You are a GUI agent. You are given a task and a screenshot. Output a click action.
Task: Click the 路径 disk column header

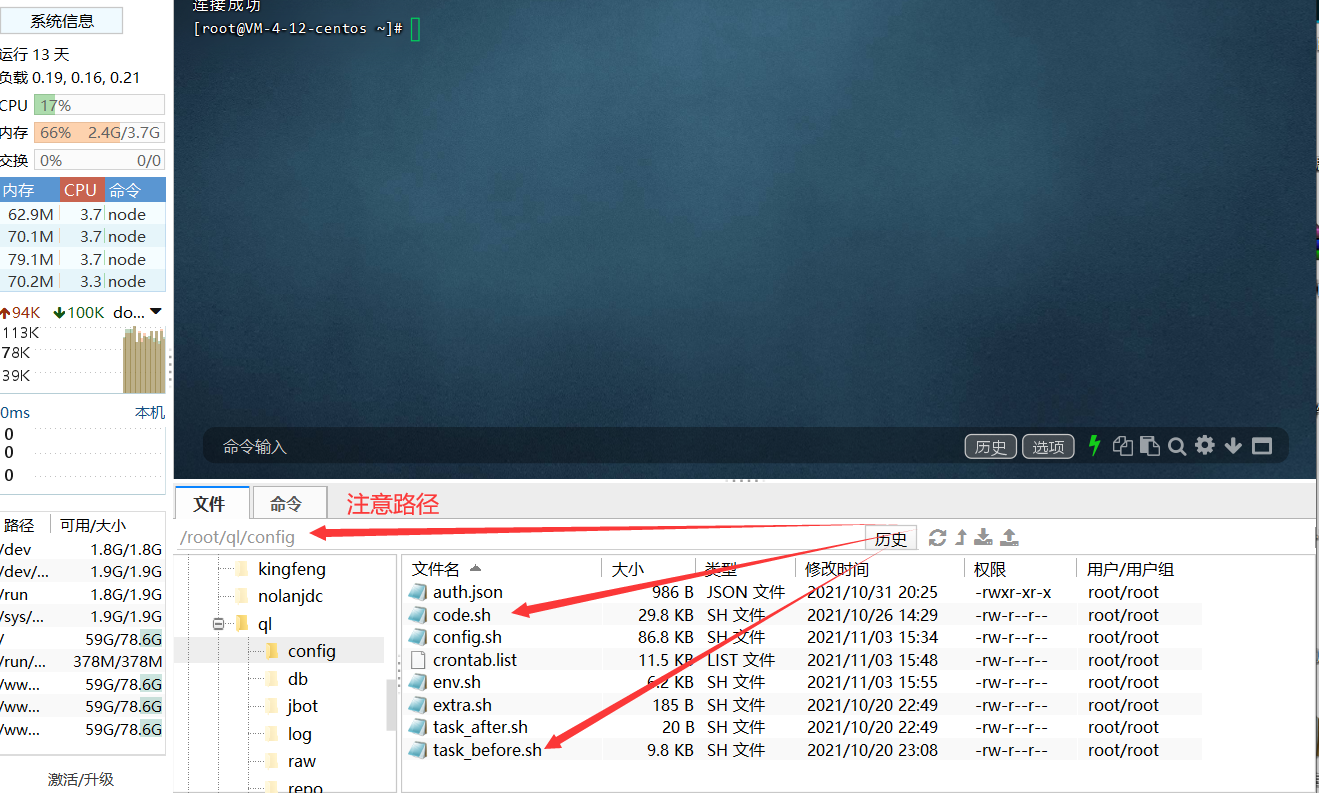pyautogui.click(x=20, y=525)
